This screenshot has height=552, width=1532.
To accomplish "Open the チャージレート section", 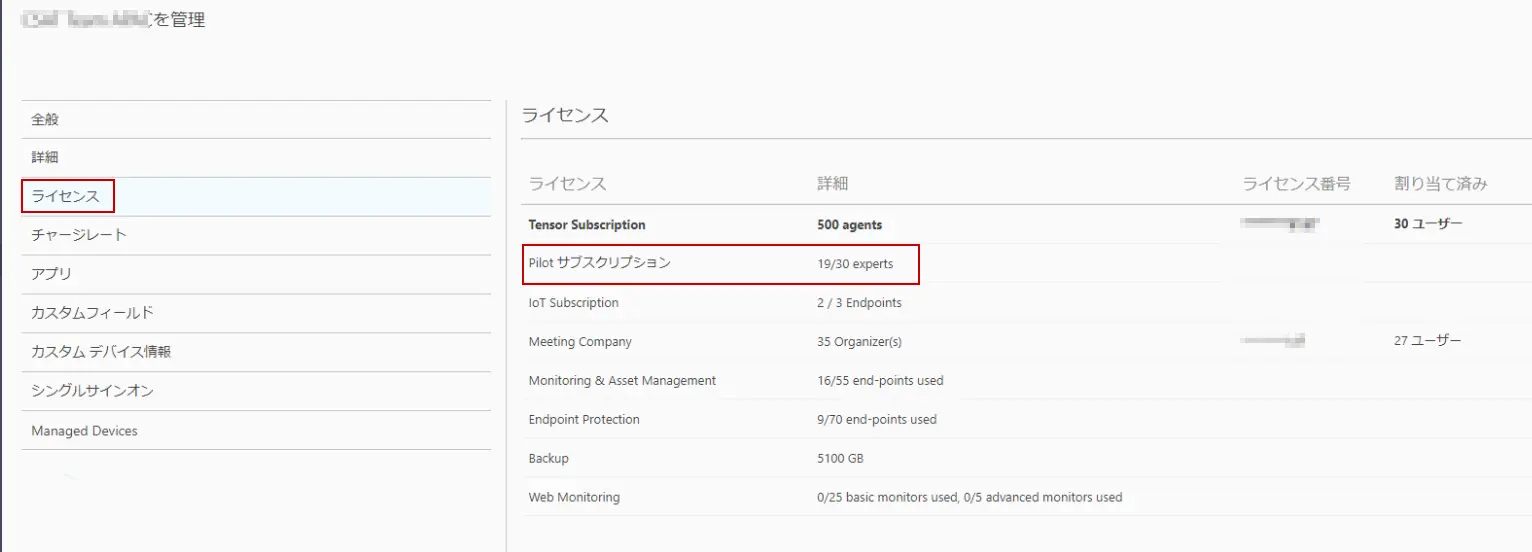I will pyautogui.click(x=256, y=235).
